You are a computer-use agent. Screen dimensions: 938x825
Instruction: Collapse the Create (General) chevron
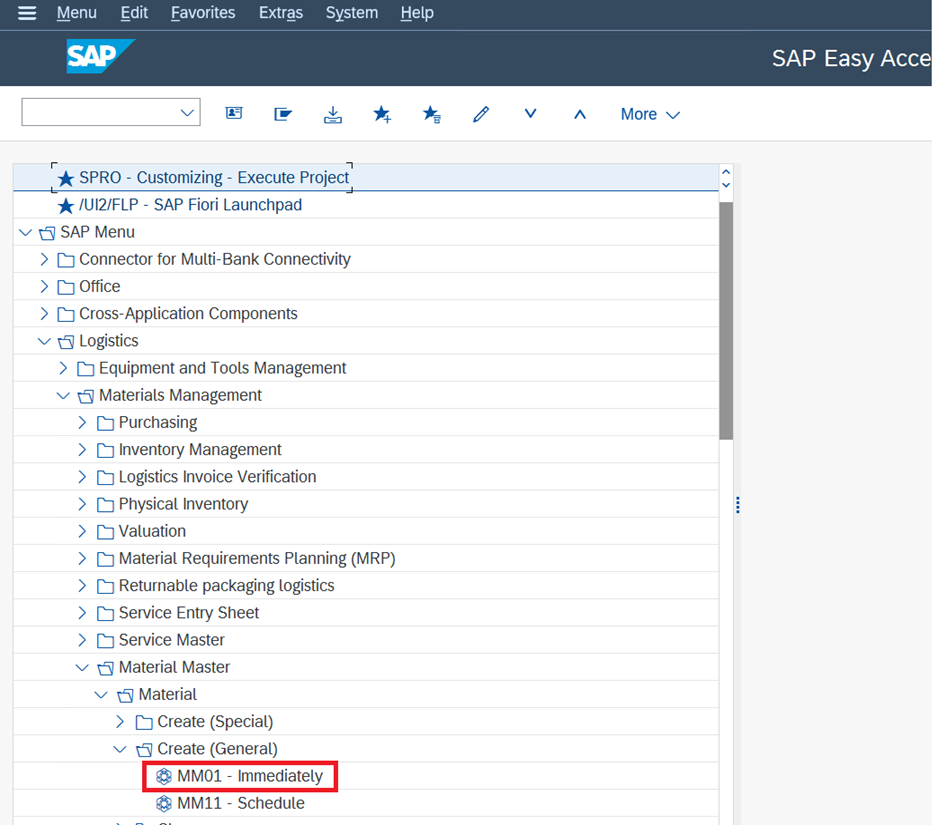[120, 749]
